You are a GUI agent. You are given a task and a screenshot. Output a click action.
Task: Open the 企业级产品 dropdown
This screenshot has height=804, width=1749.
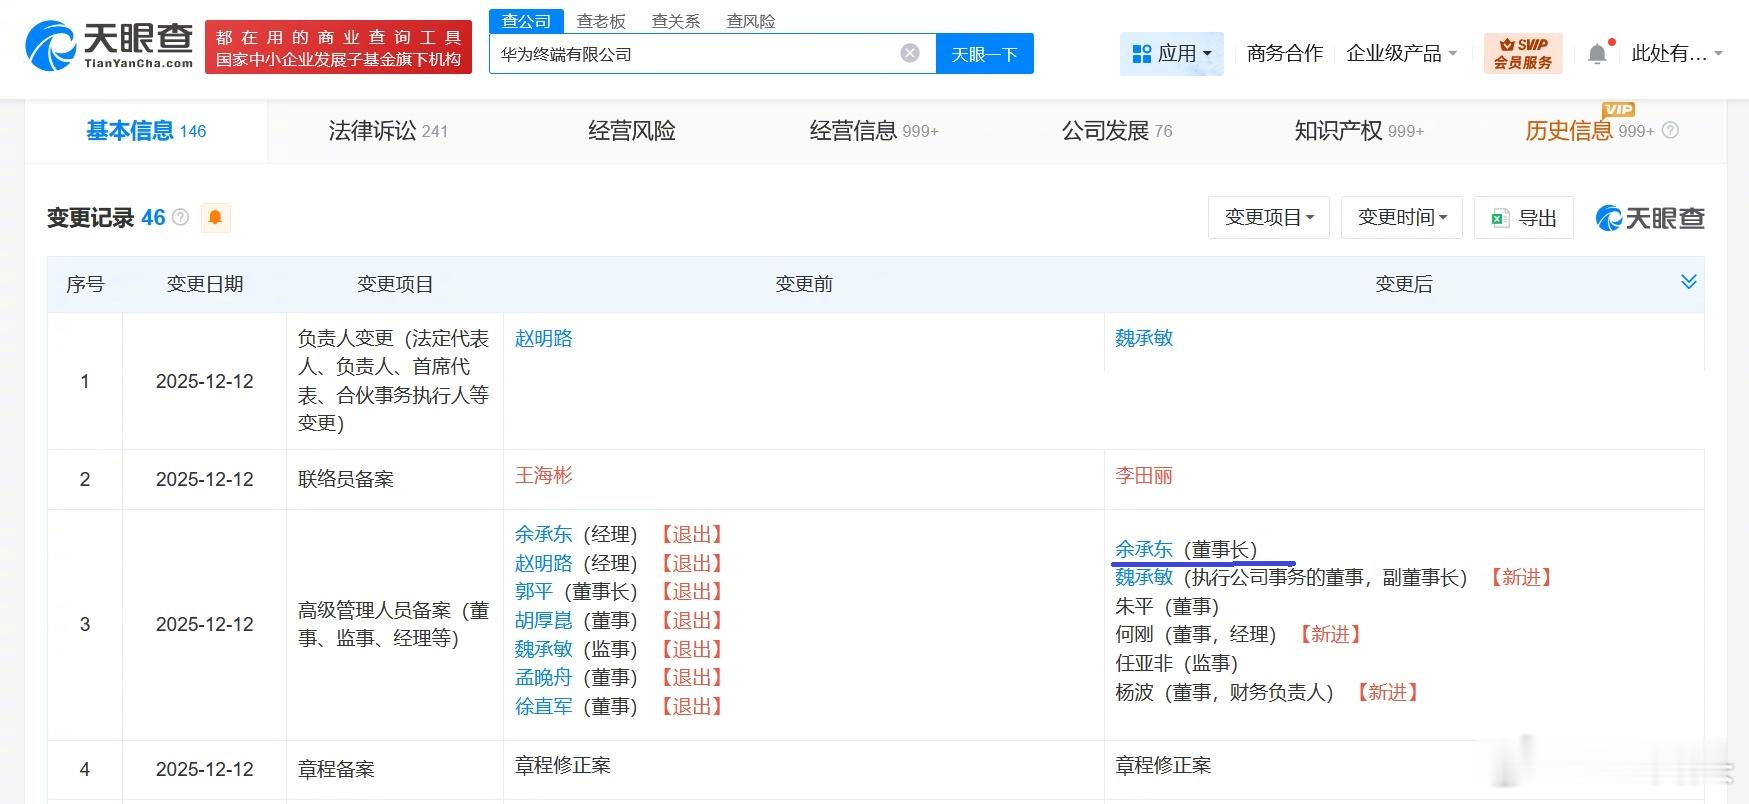coord(1401,54)
